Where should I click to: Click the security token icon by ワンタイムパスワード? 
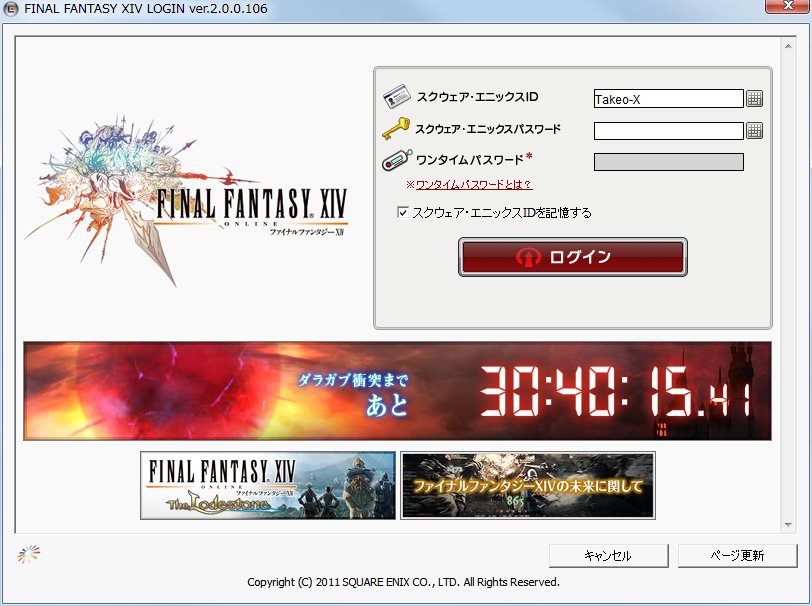397,161
